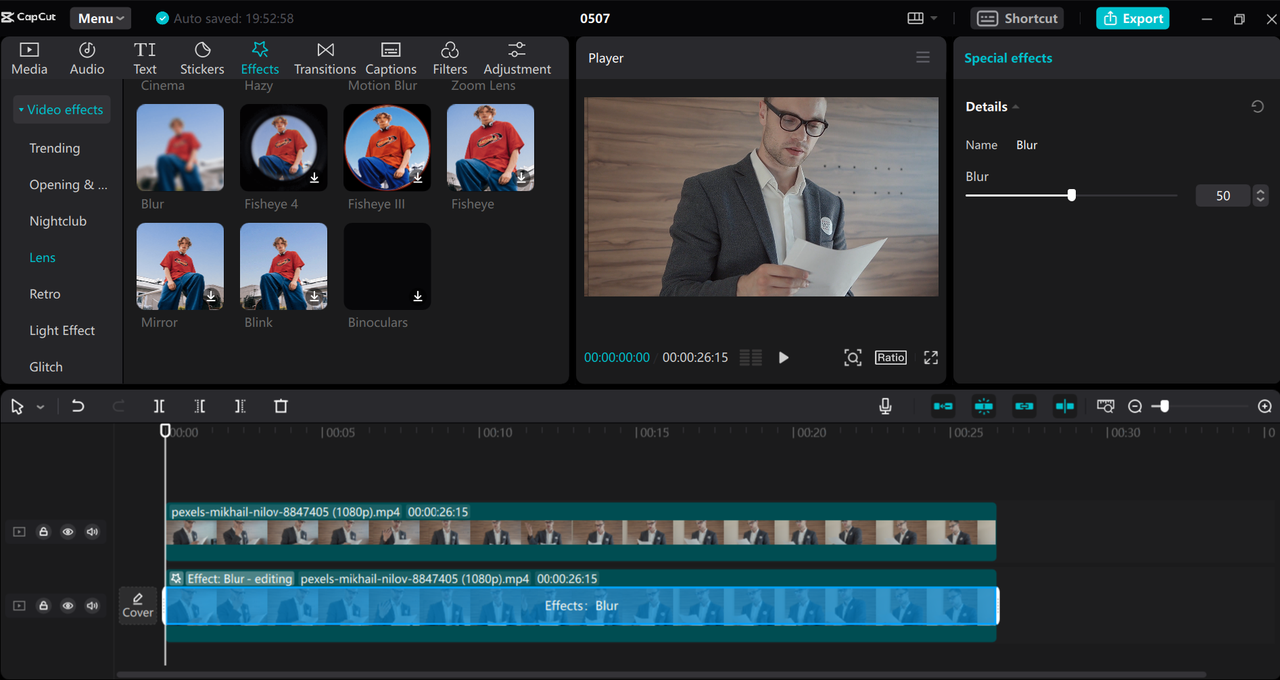Screen dimensions: 1280x680
Task: Enter fullscreen player mode
Action: (931, 358)
